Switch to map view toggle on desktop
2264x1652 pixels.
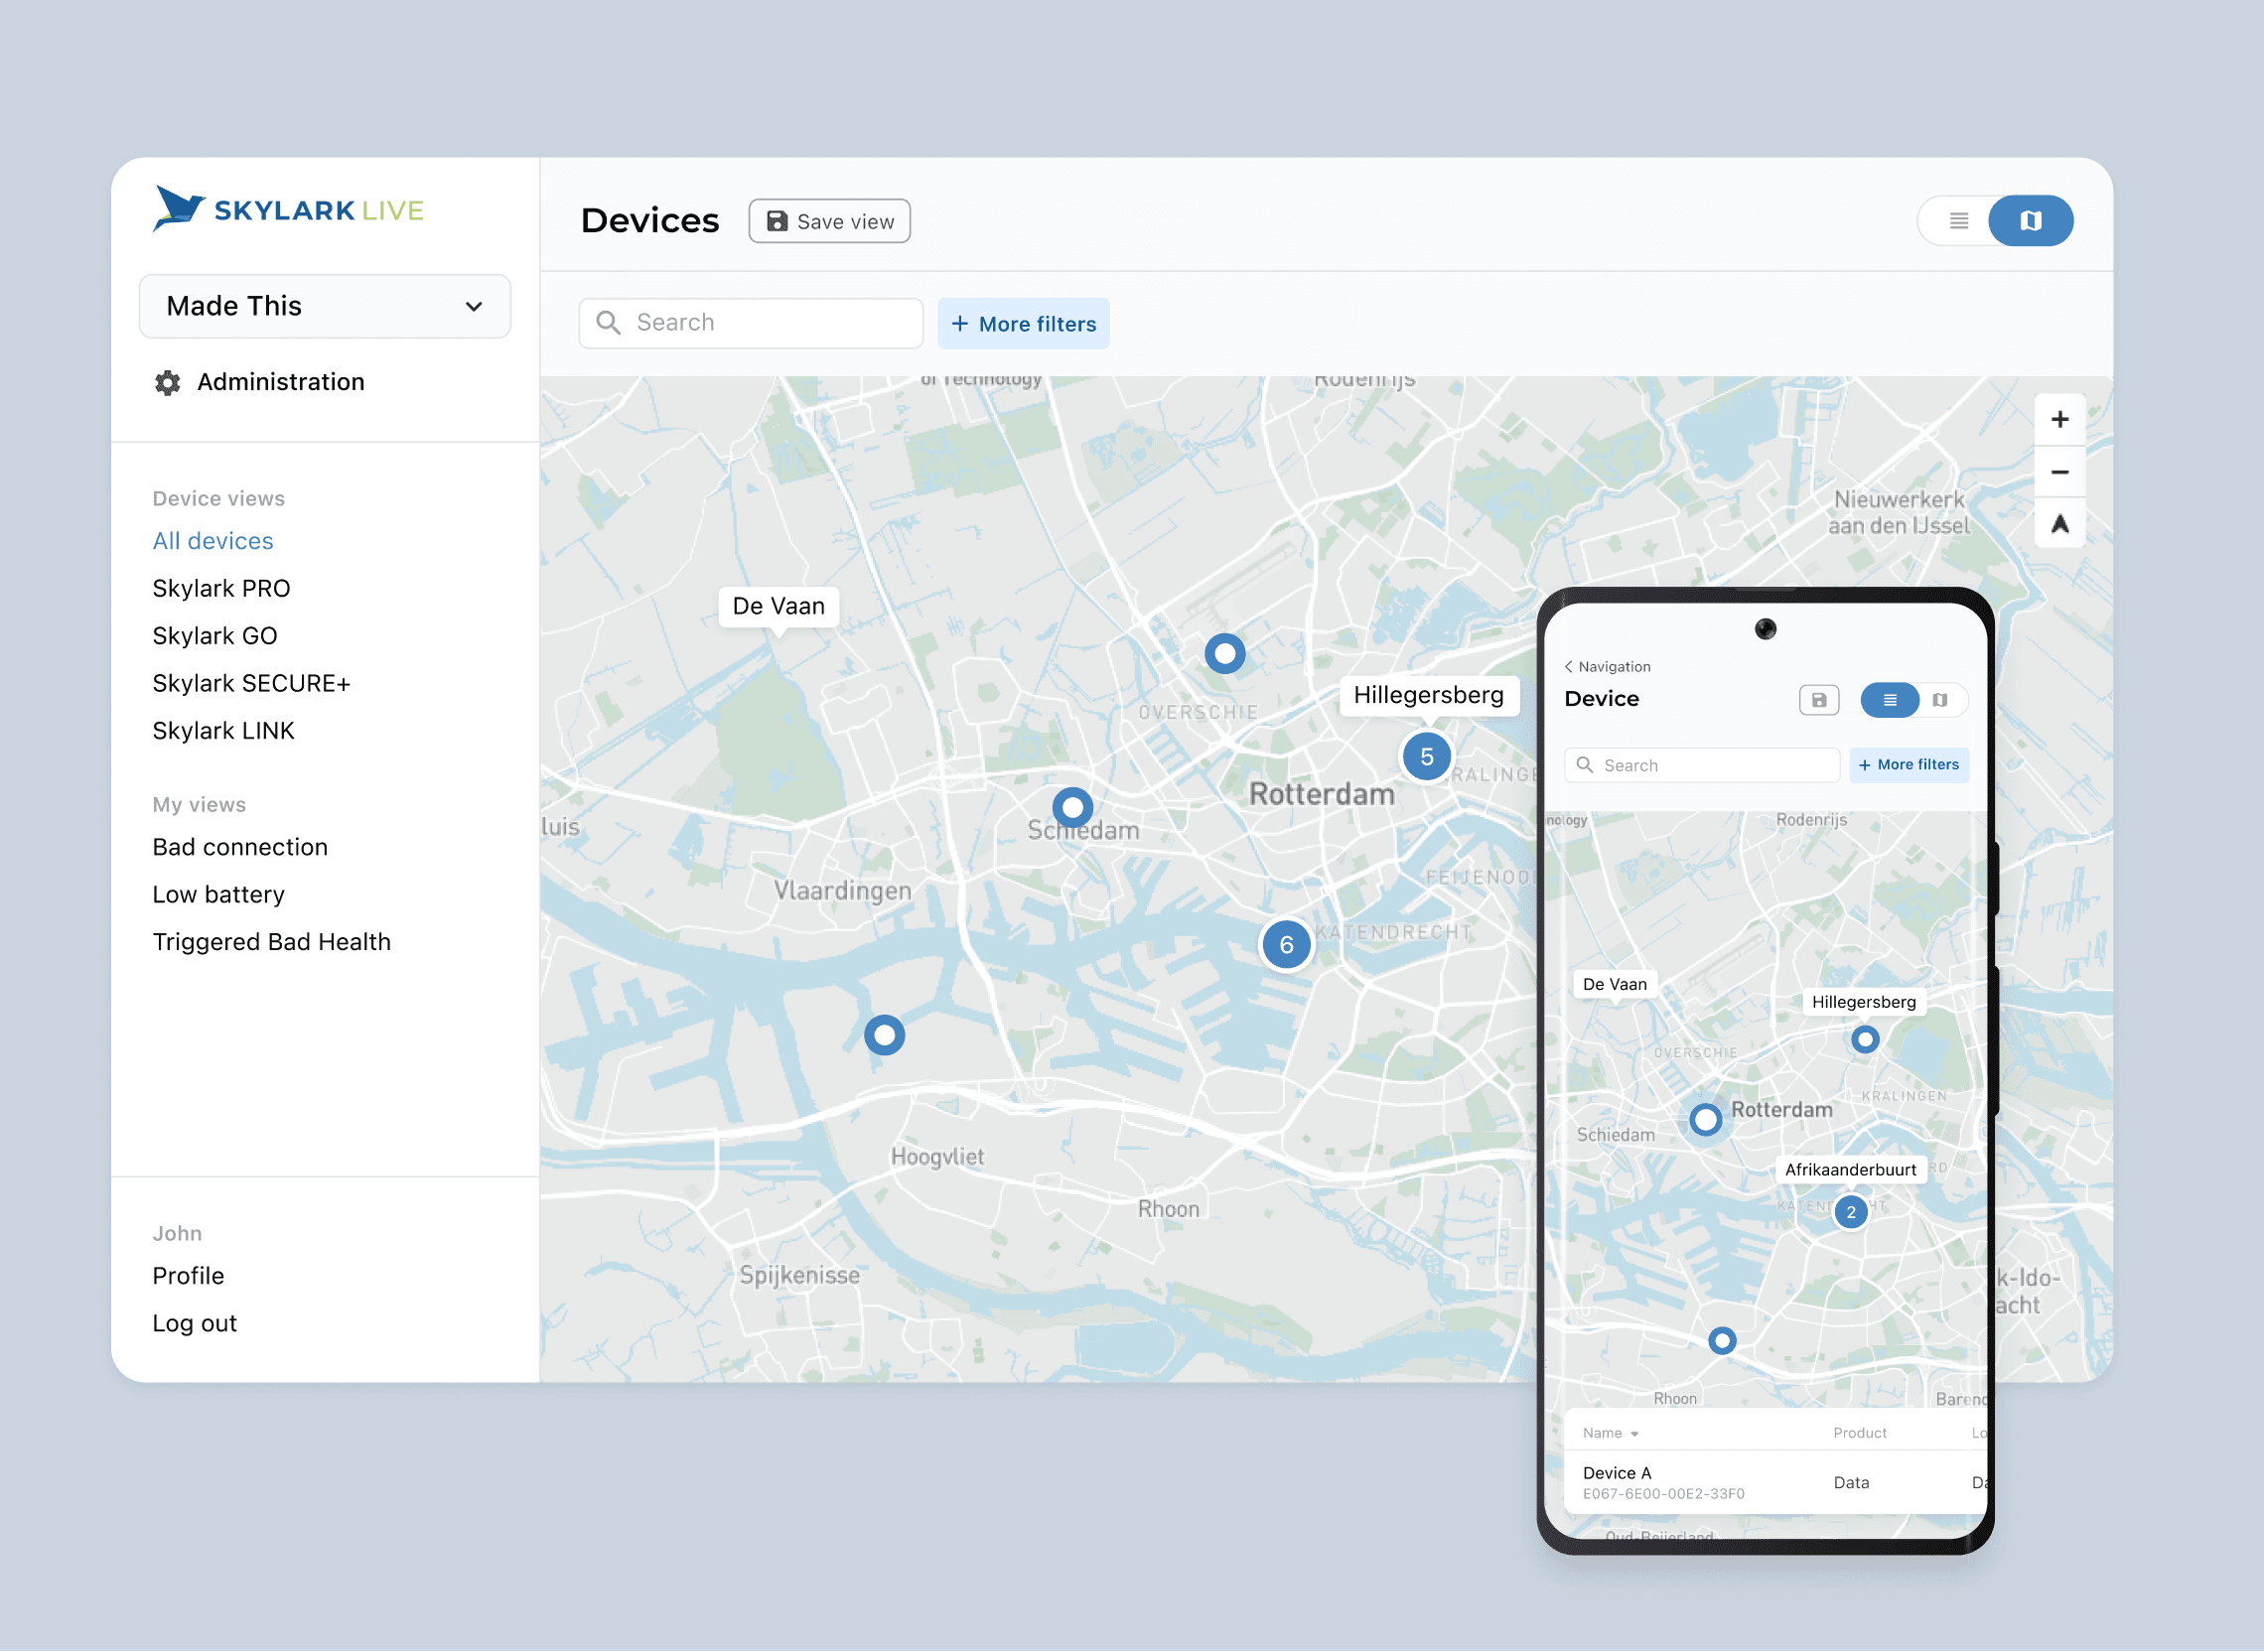tap(2030, 220)
